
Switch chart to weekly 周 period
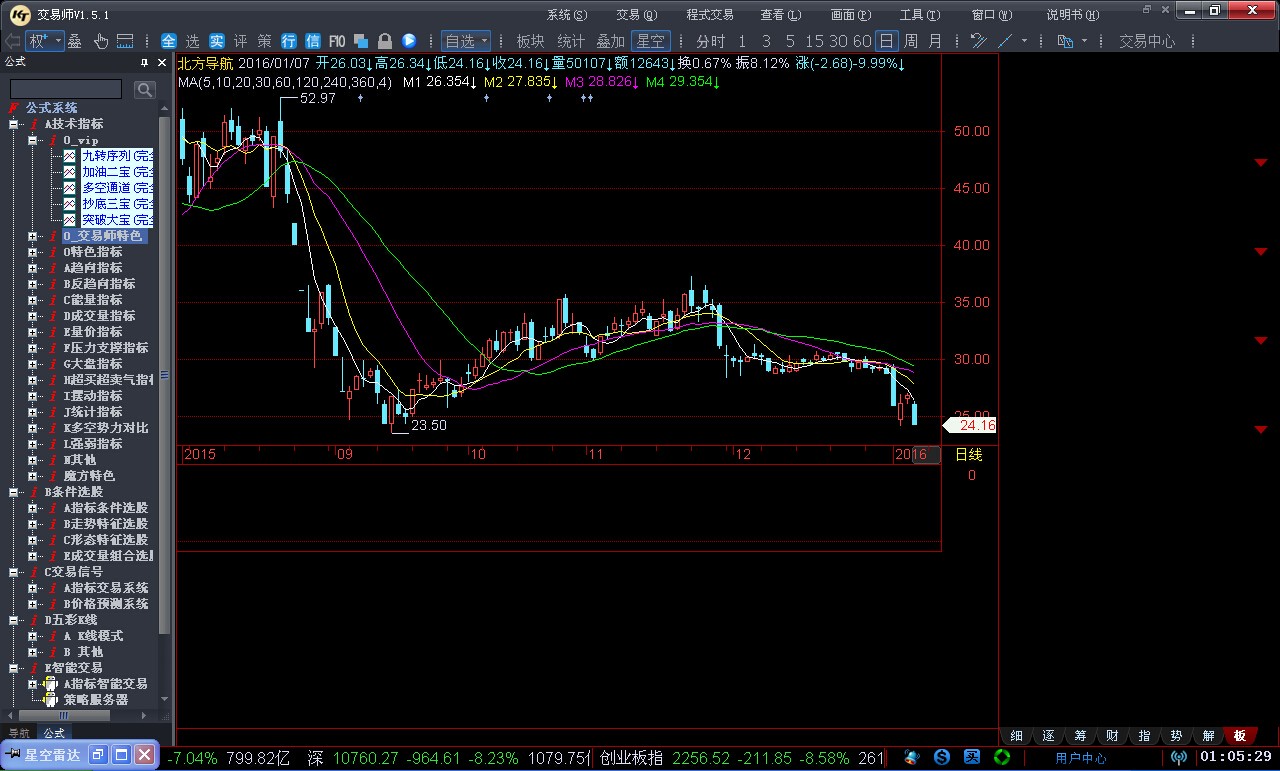(x=911, y=41)
